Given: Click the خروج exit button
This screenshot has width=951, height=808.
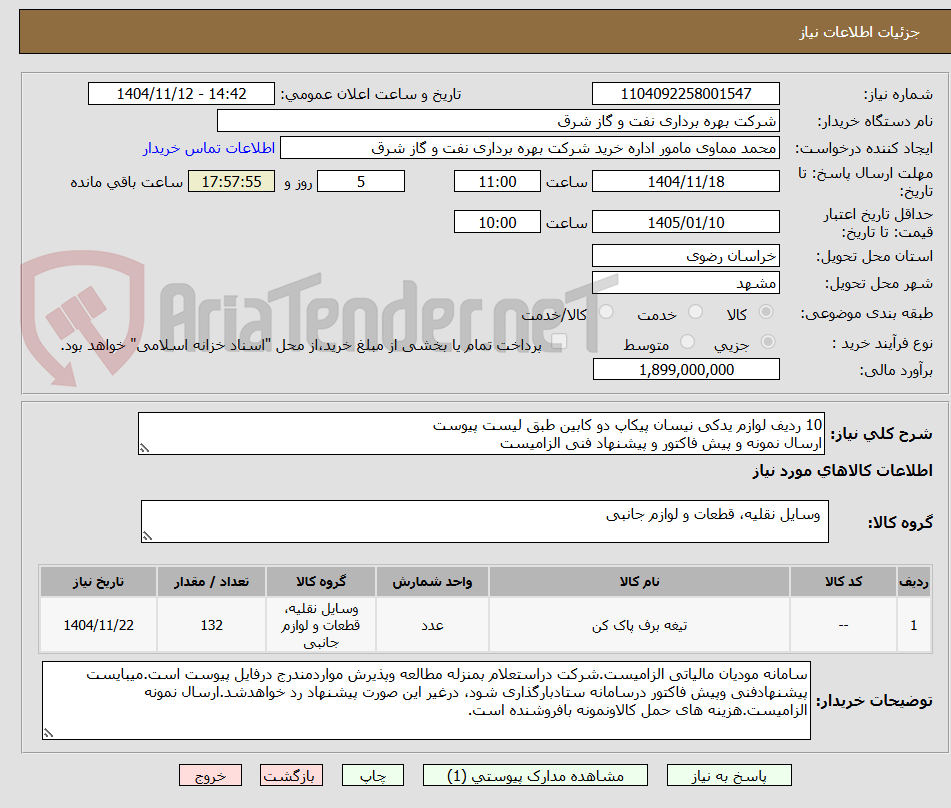Looking at the screenshot, I should [210, 776].
